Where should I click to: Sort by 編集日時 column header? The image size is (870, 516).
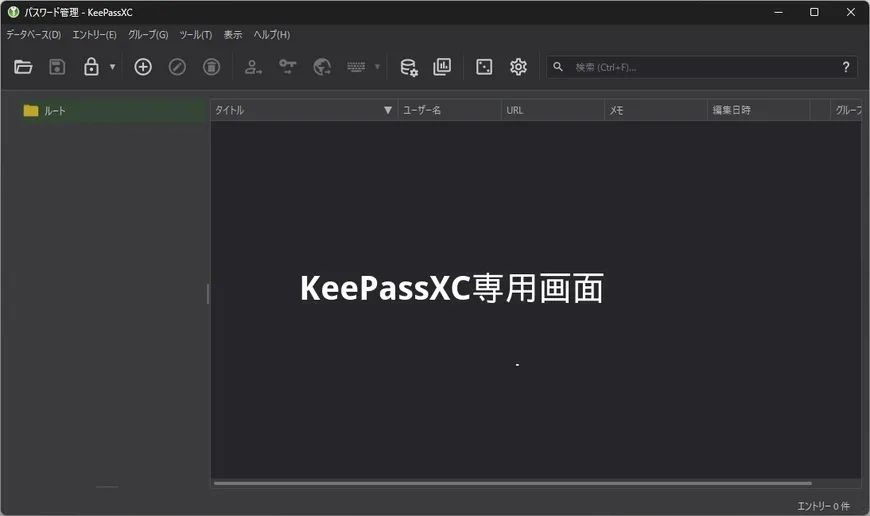758,110
